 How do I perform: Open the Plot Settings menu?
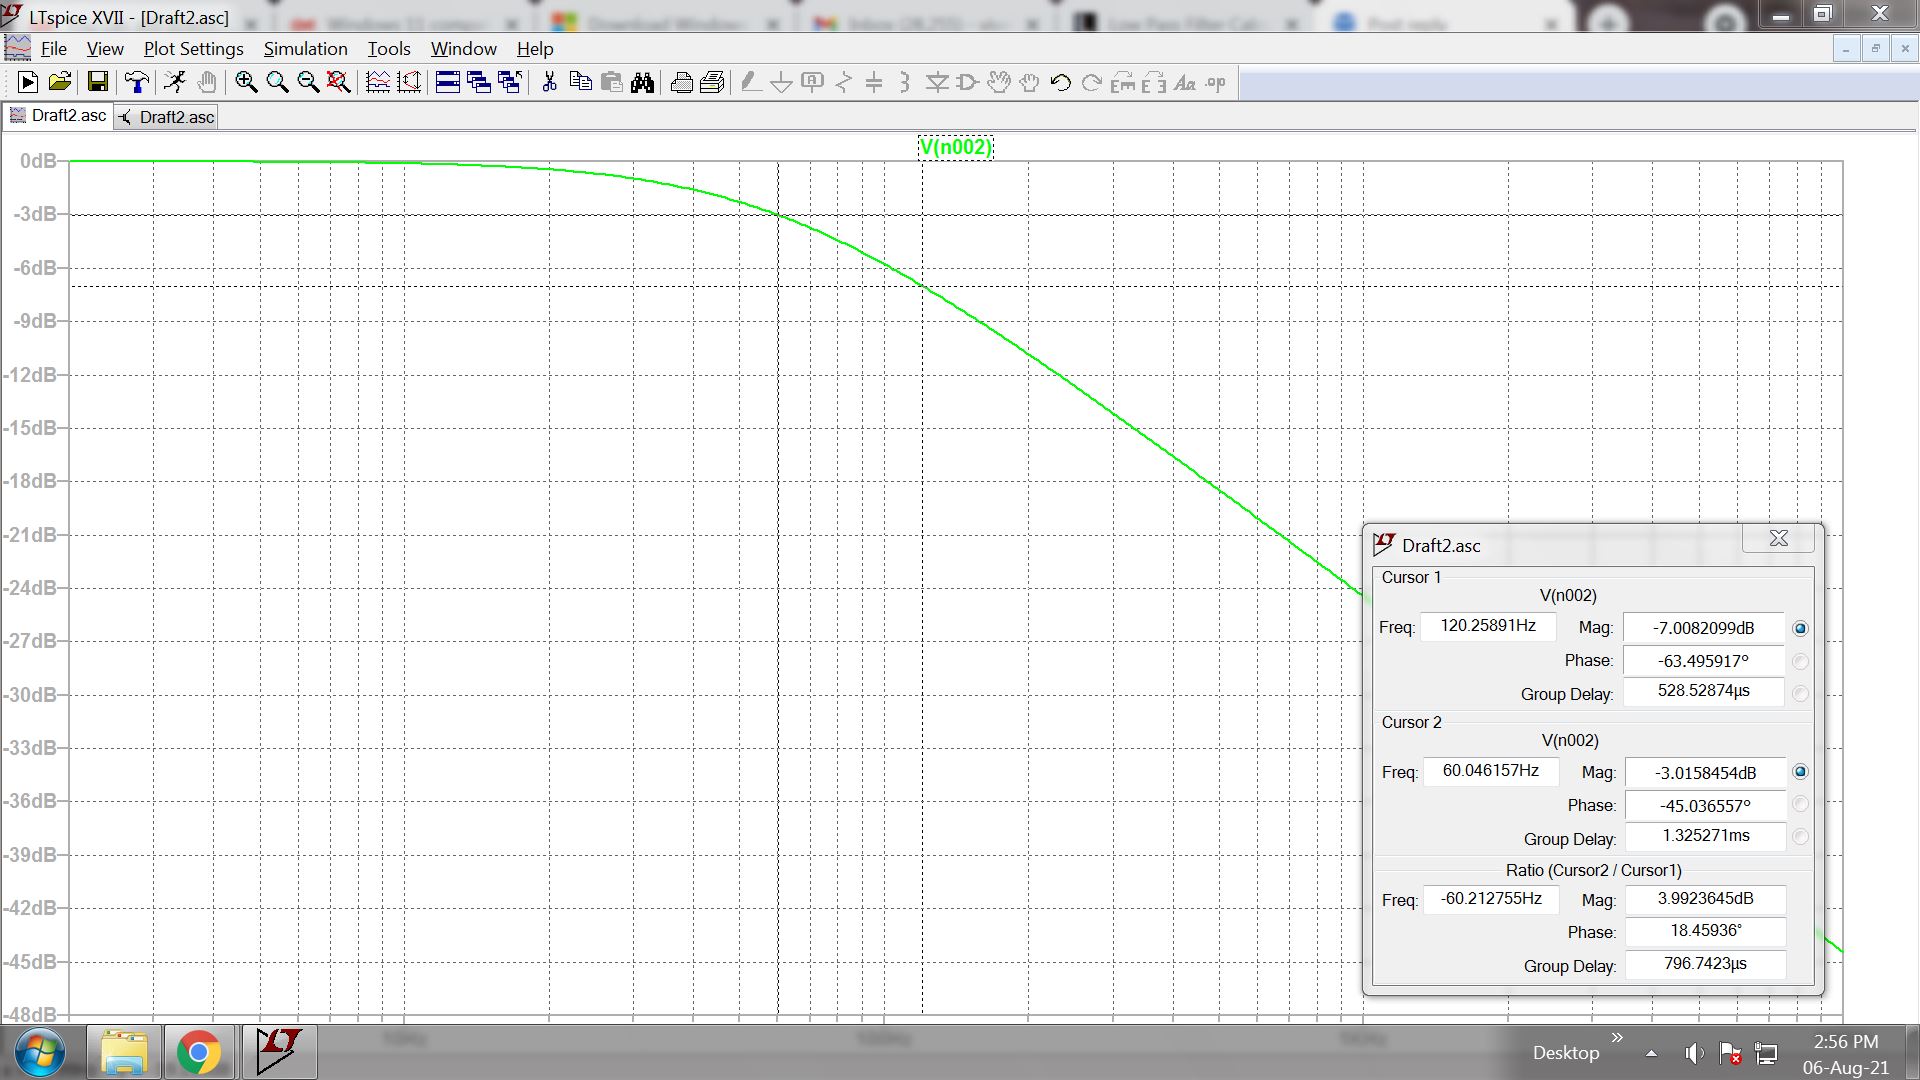193,49
